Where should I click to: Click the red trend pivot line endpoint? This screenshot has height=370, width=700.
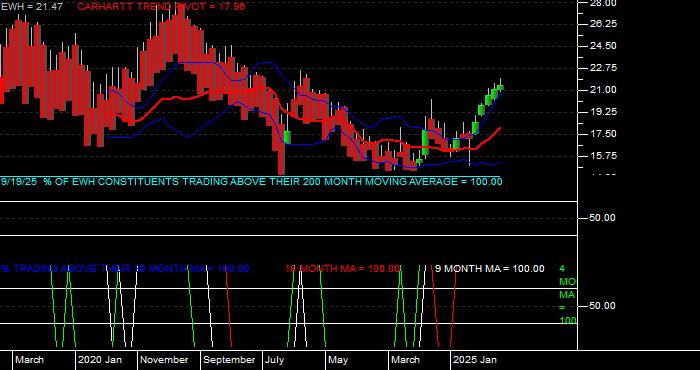(x=500, y=128)
